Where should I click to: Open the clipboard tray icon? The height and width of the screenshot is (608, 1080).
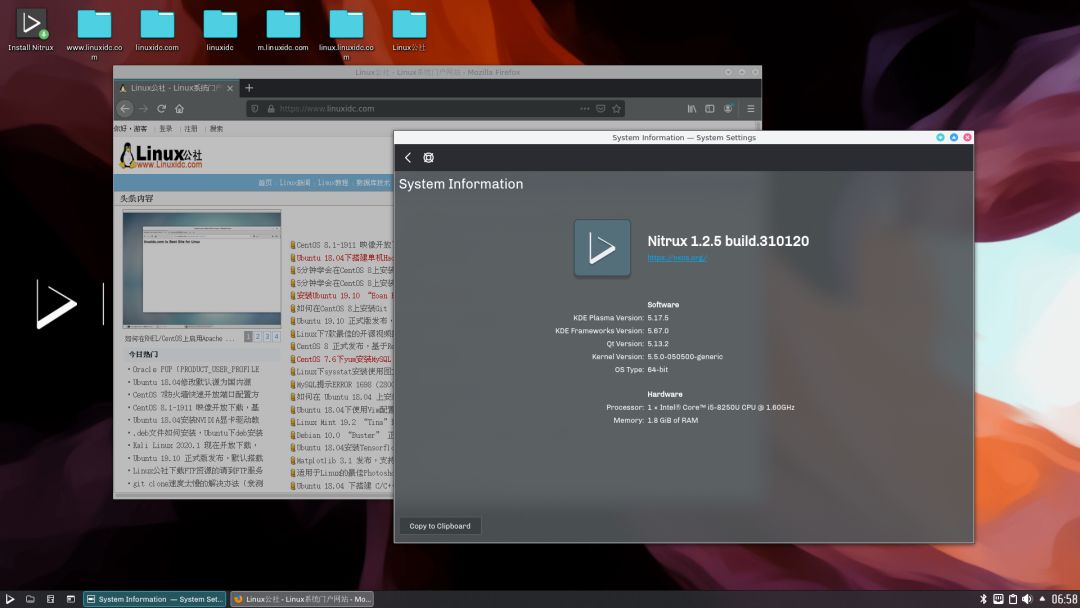(1012, 599)
